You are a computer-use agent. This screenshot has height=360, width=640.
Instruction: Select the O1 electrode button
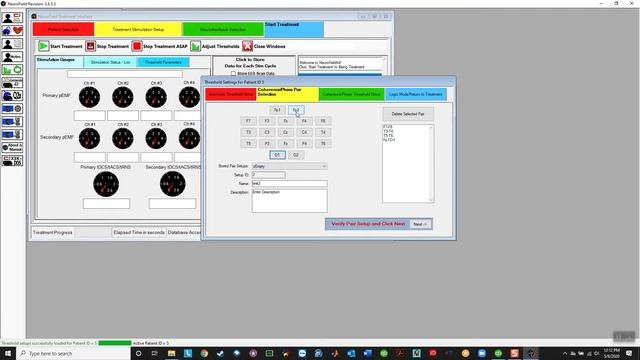(277, 155)
